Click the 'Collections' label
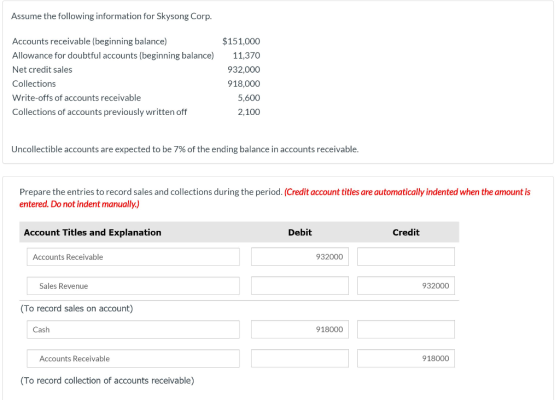 tap(34, 84)
